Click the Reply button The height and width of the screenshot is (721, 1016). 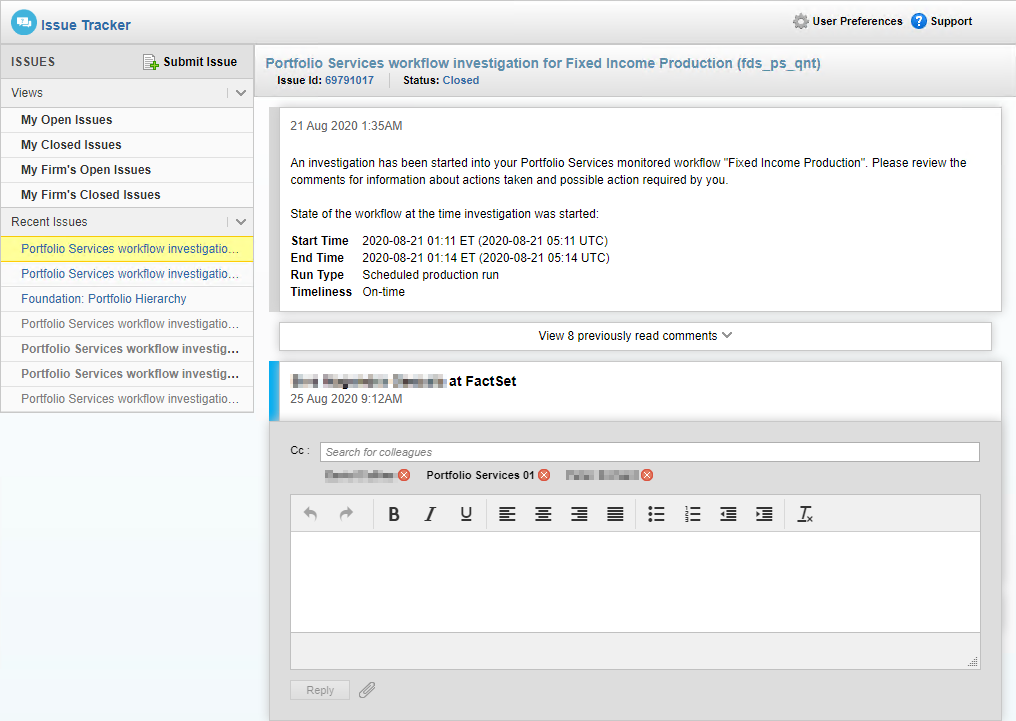(319, 689)
